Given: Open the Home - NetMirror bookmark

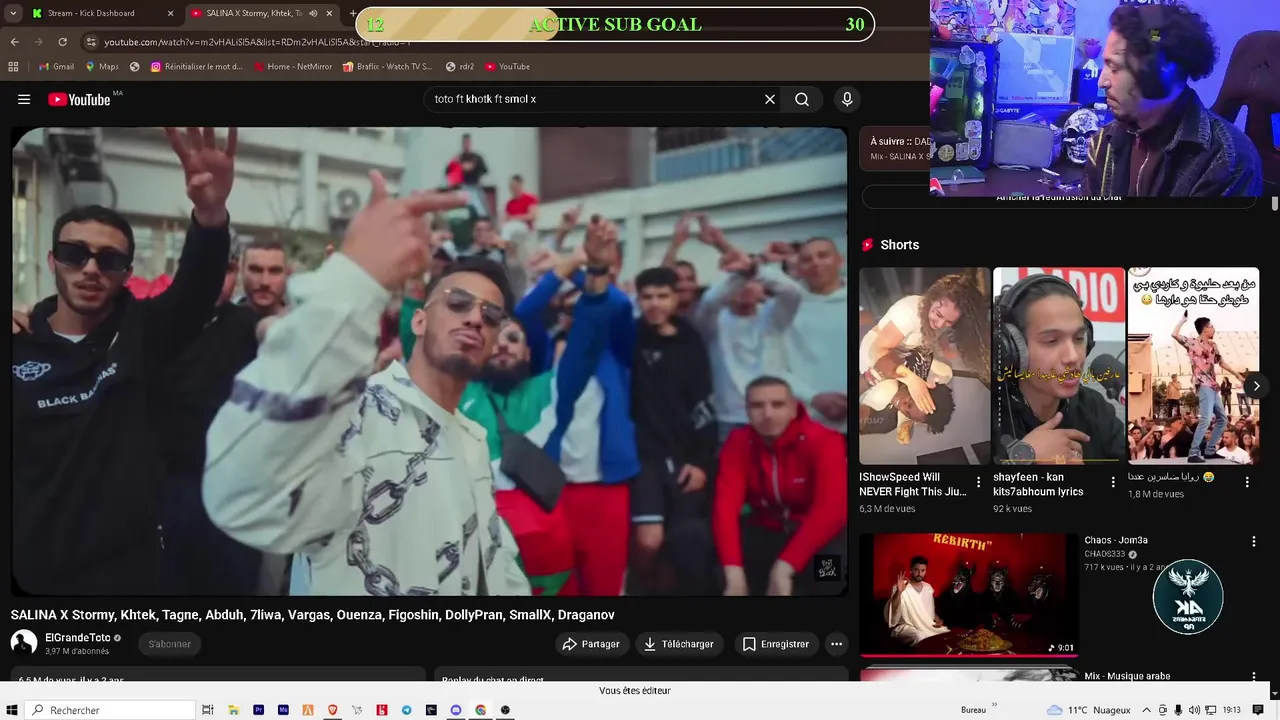Looking at the screenshot, I should pyautogui.click(x=293, y=67).
